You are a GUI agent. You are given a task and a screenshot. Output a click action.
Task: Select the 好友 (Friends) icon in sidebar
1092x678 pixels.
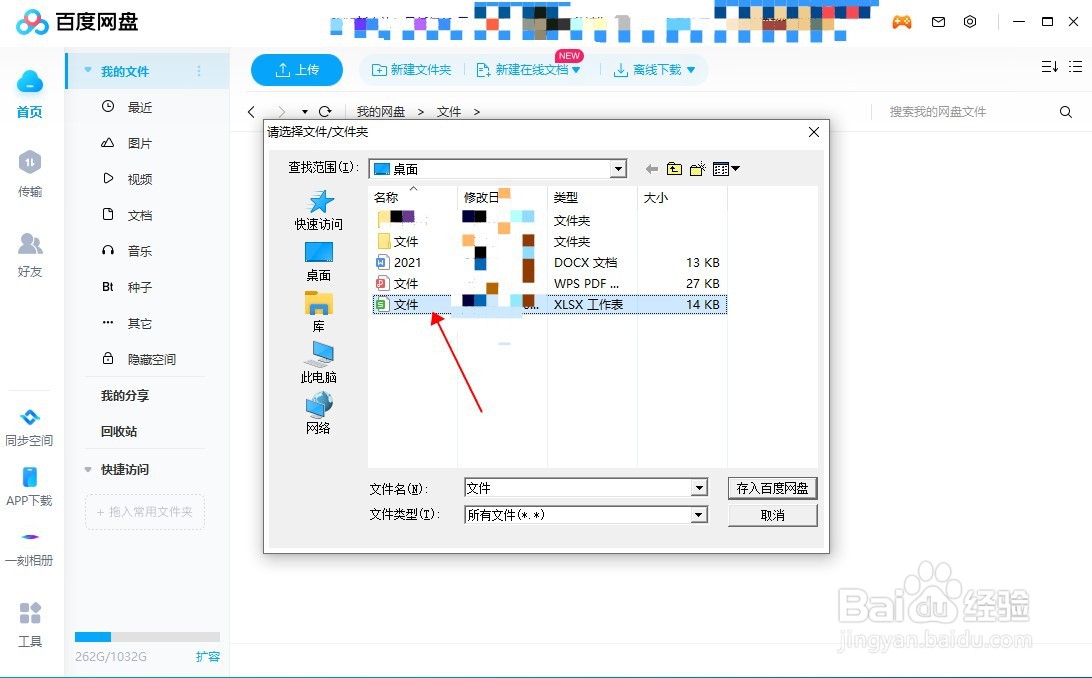point(30,250)
